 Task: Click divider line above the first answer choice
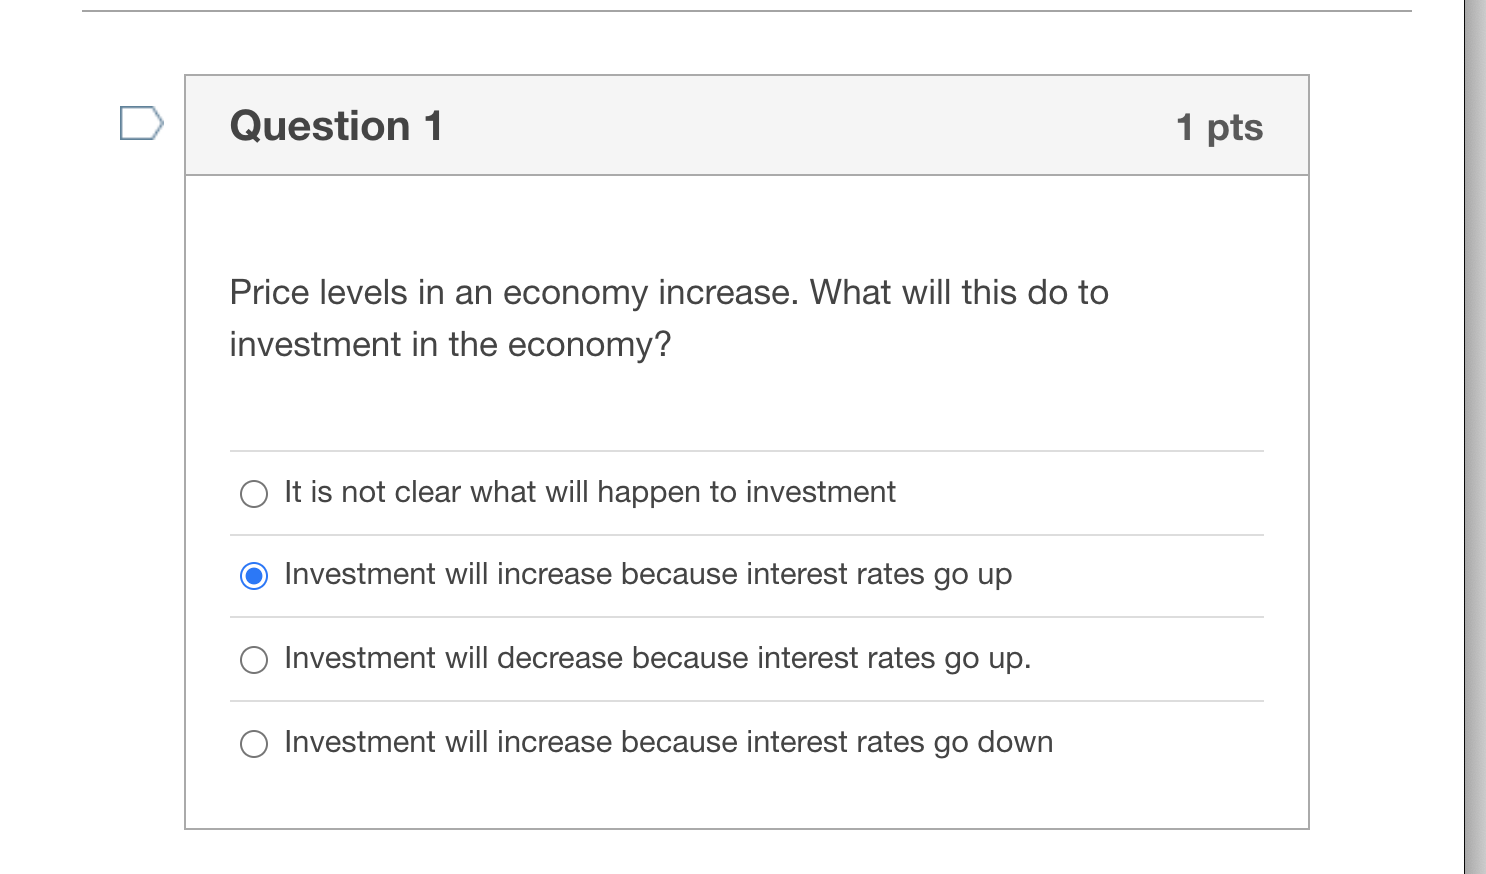(x=747, y=451)
